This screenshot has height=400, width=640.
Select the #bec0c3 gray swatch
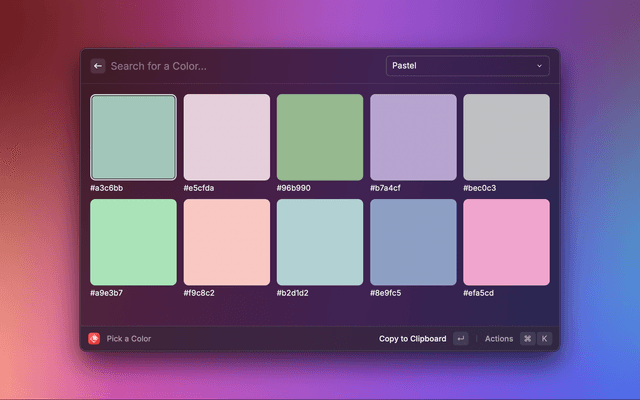(506, 137)
